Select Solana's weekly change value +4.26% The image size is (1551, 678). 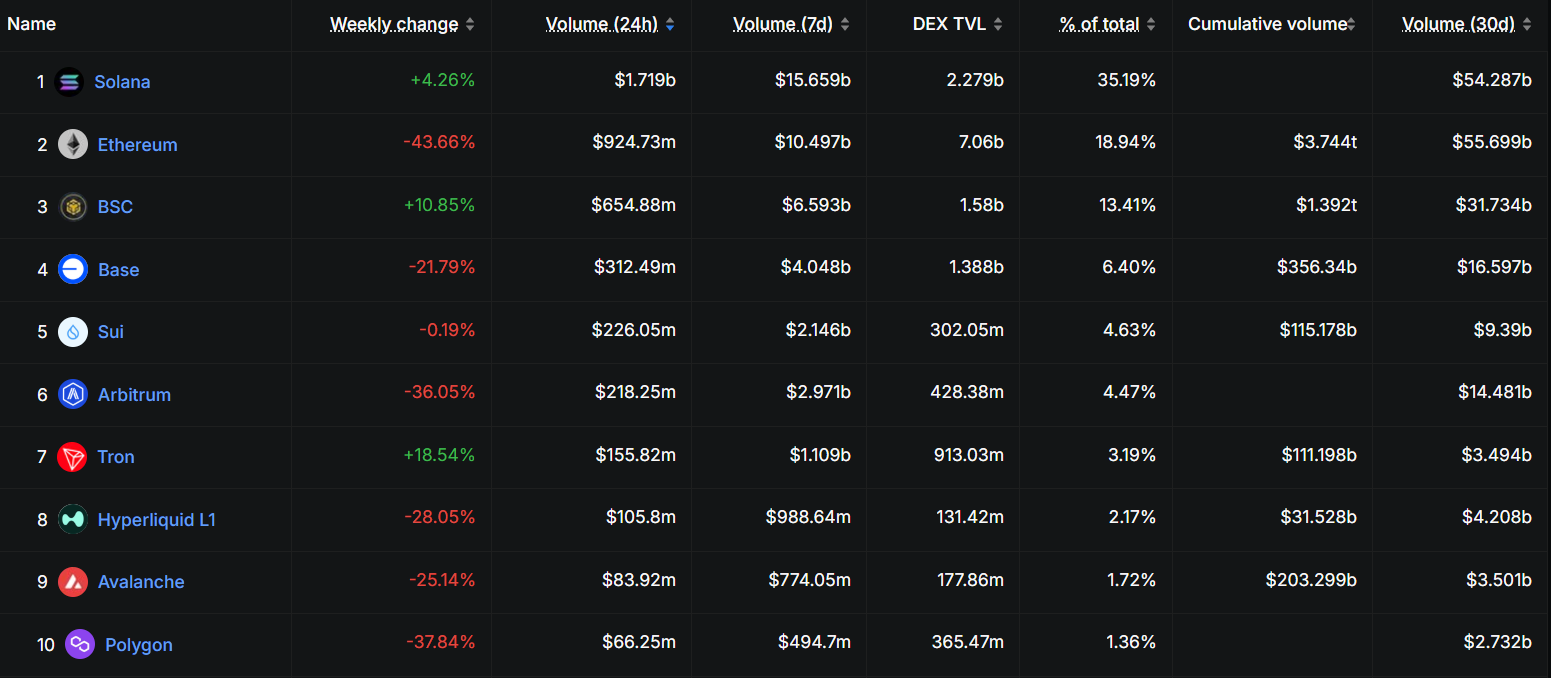(x=443, y=80)
